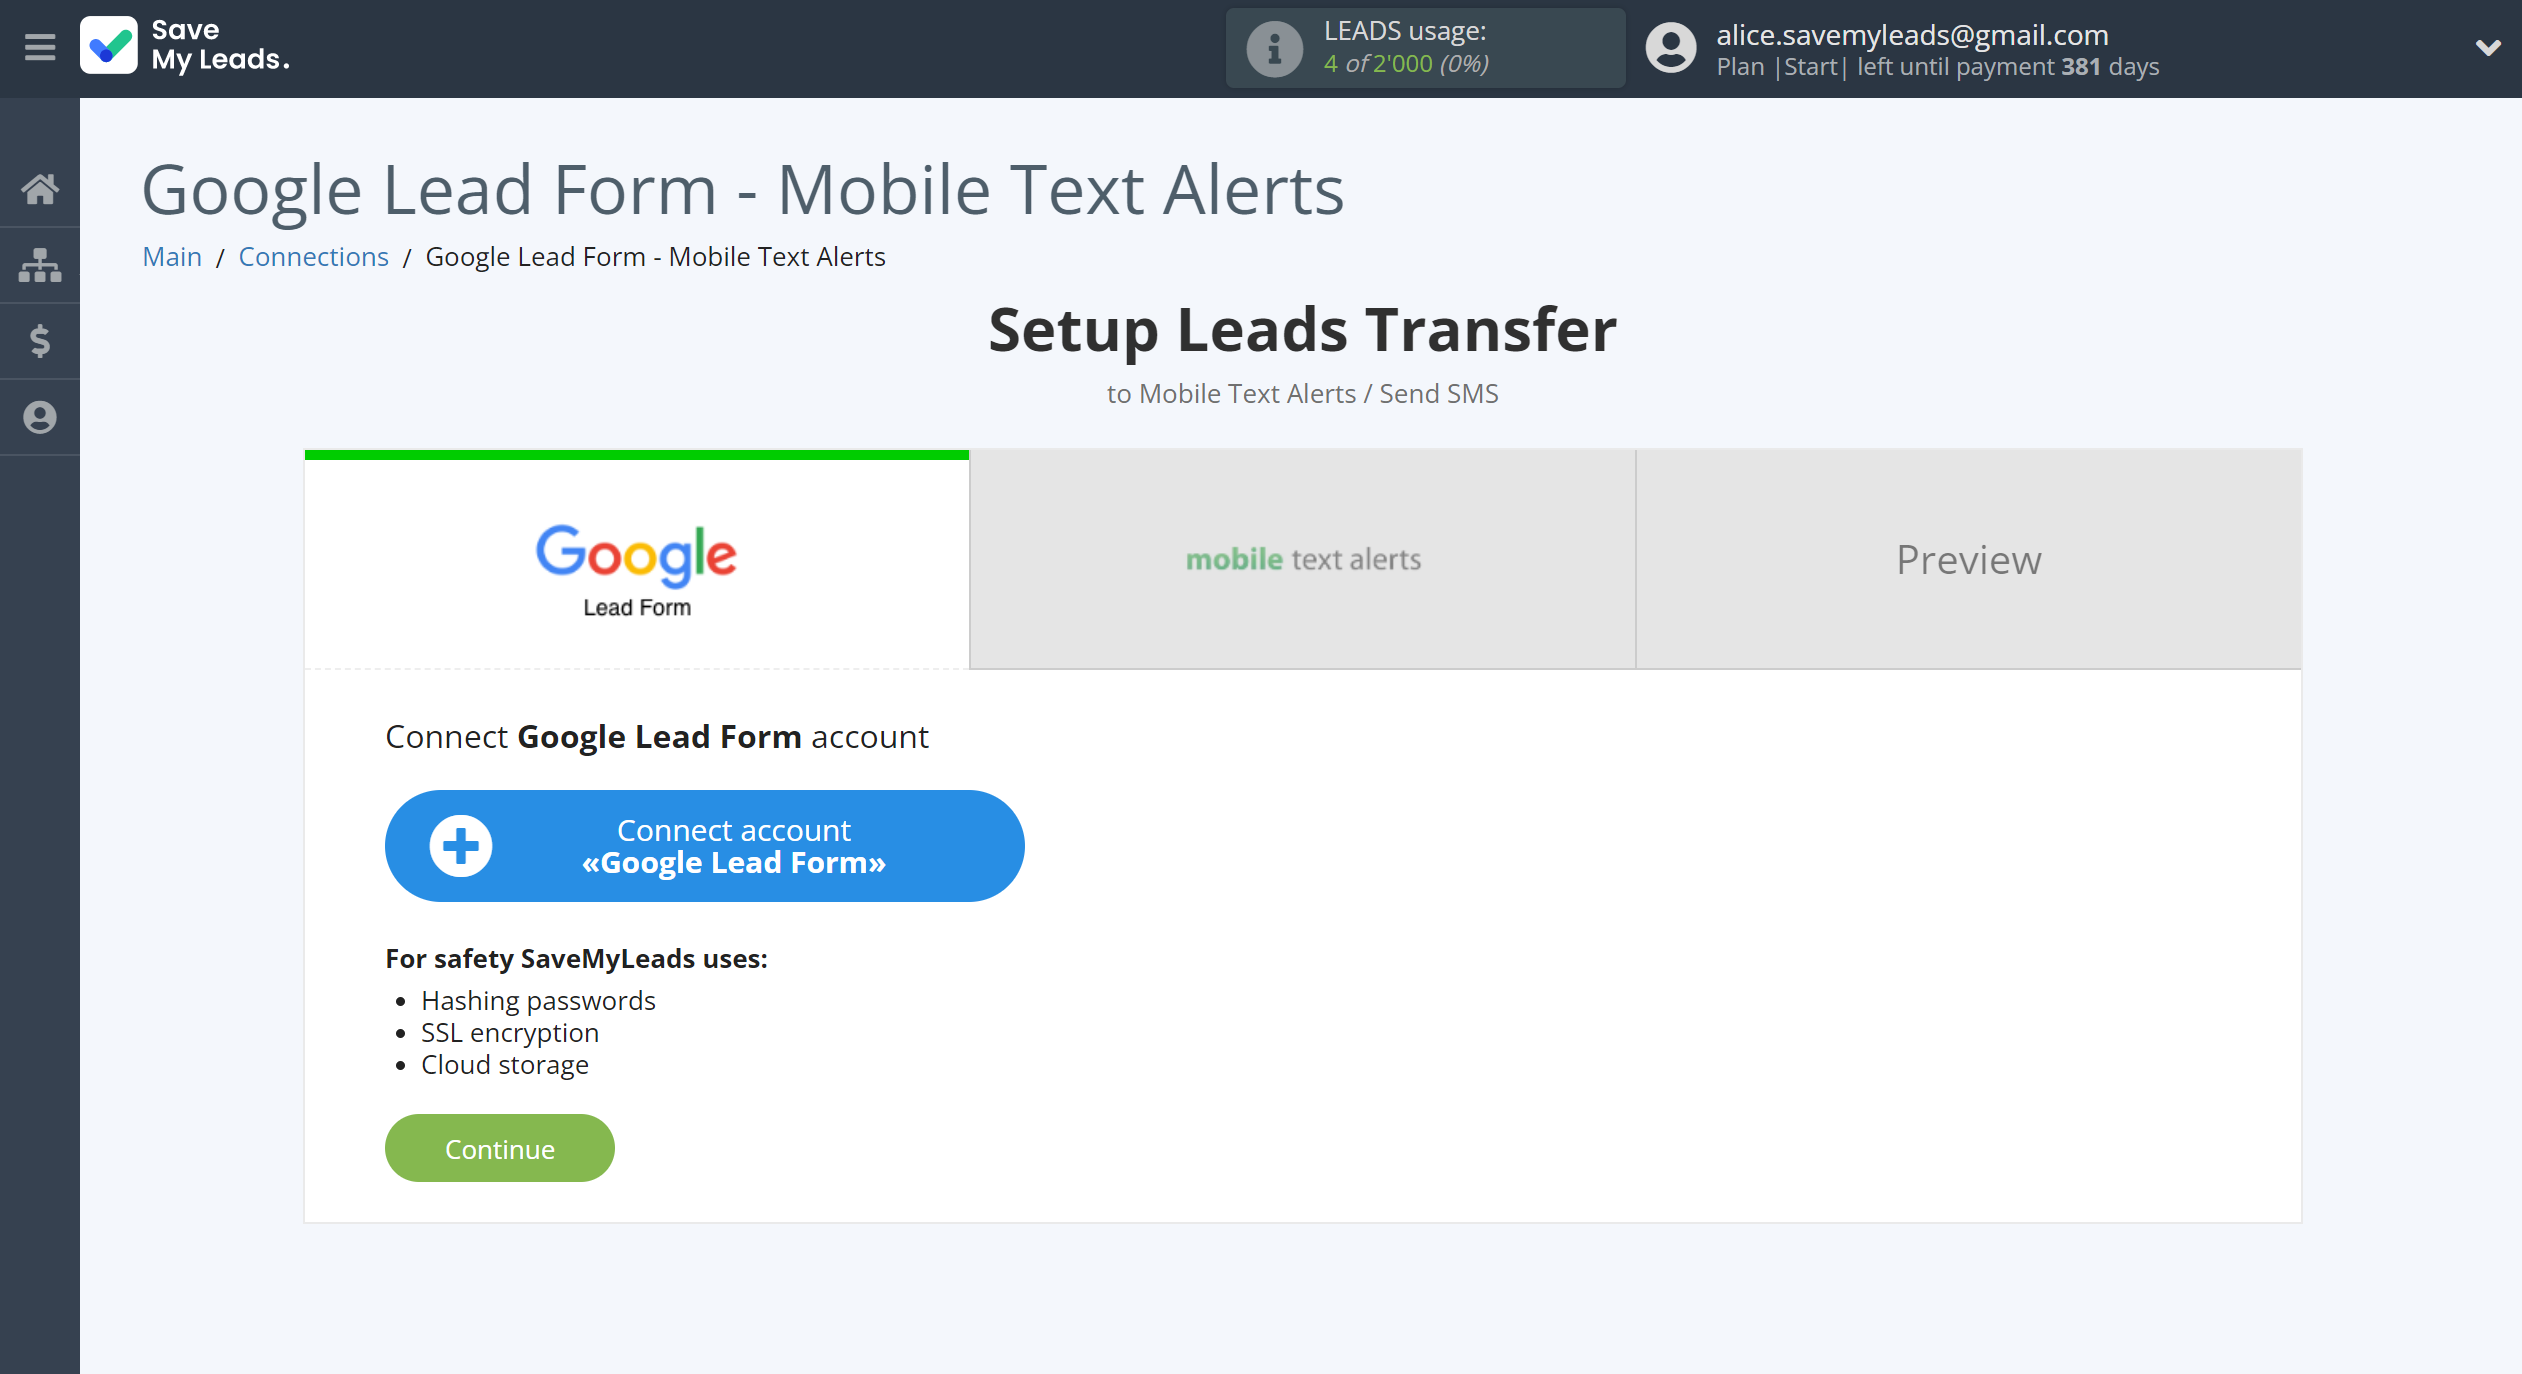Navigate to Main breadcrumb link
Viewport: 2522px width, 1374px height.
(x=173, y=256)
